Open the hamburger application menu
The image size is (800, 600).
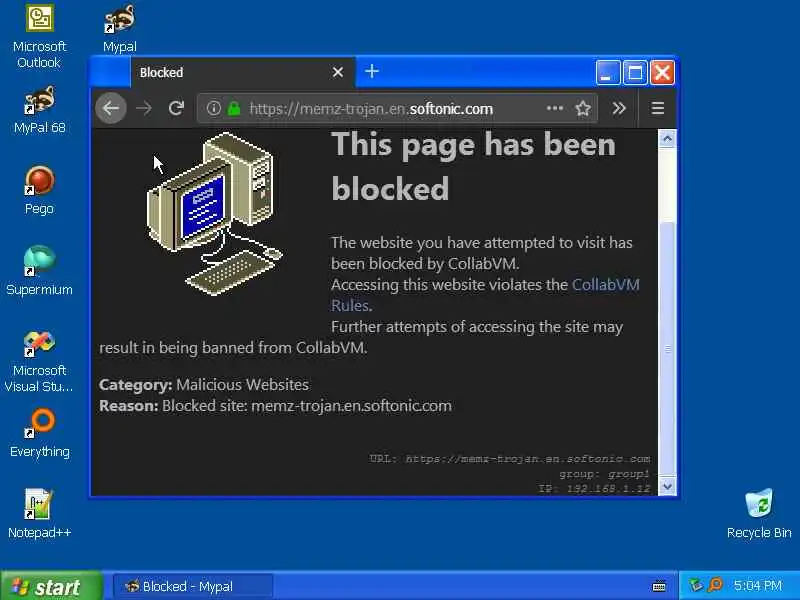[658, 108]
